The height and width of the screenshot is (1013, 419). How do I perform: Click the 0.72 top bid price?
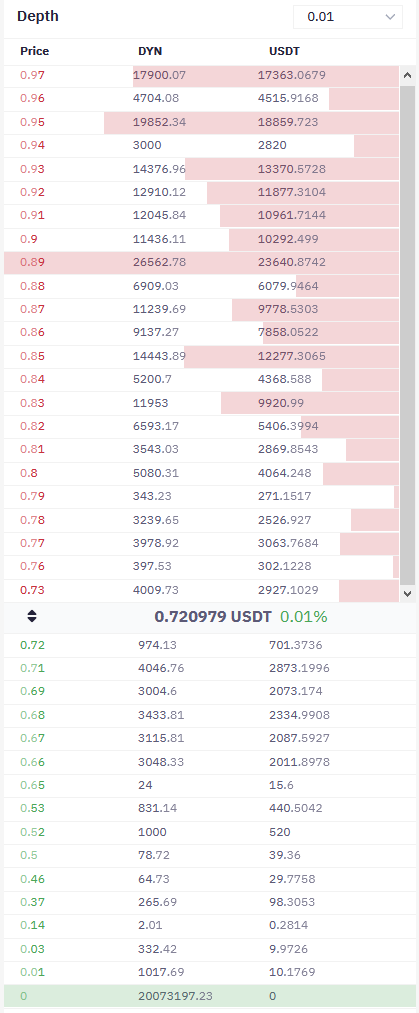[x=32, y=645]
